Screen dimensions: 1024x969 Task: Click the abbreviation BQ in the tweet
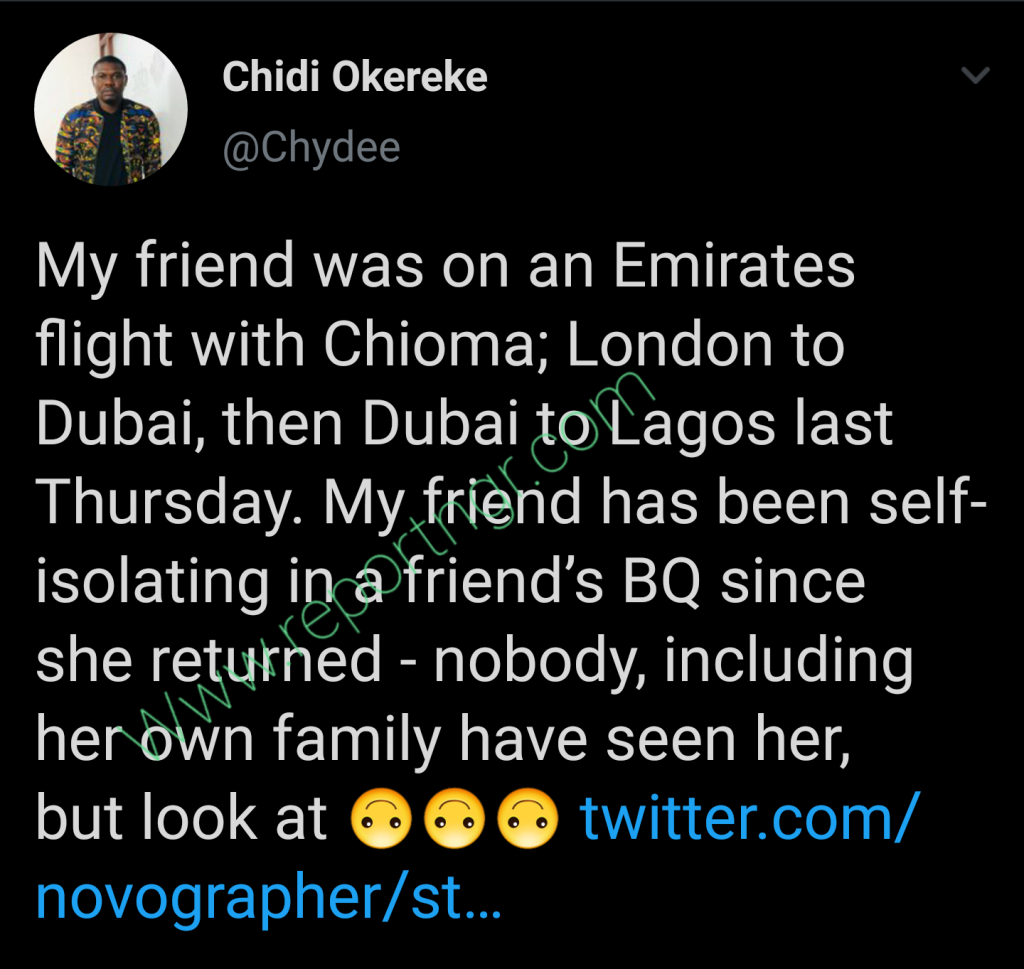pyautogui.click(x=662, y=583)
